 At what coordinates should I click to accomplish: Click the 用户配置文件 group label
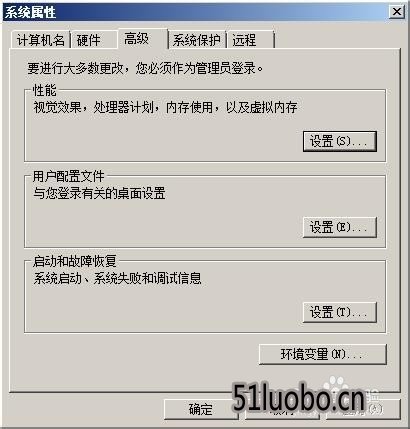[69, 176]
